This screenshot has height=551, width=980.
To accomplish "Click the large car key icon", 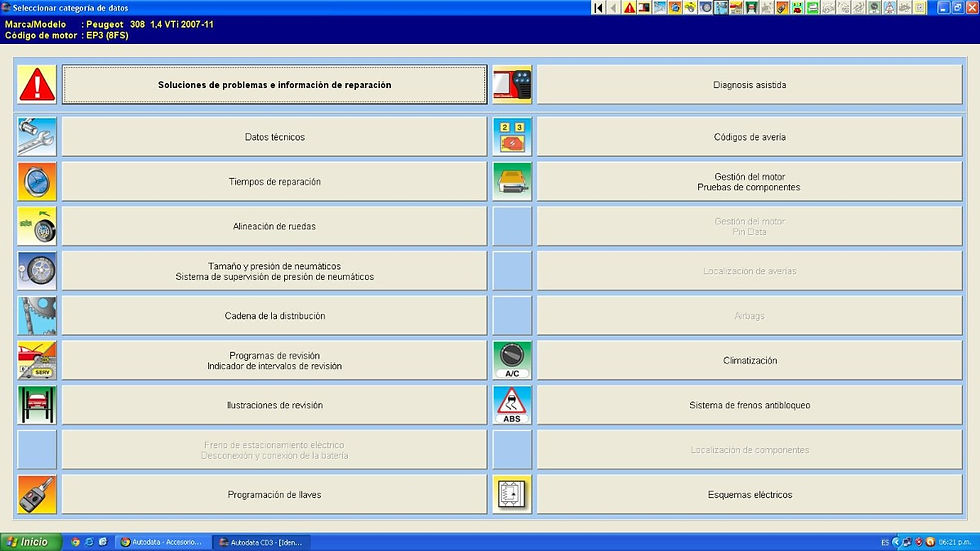I will point(37,494).
